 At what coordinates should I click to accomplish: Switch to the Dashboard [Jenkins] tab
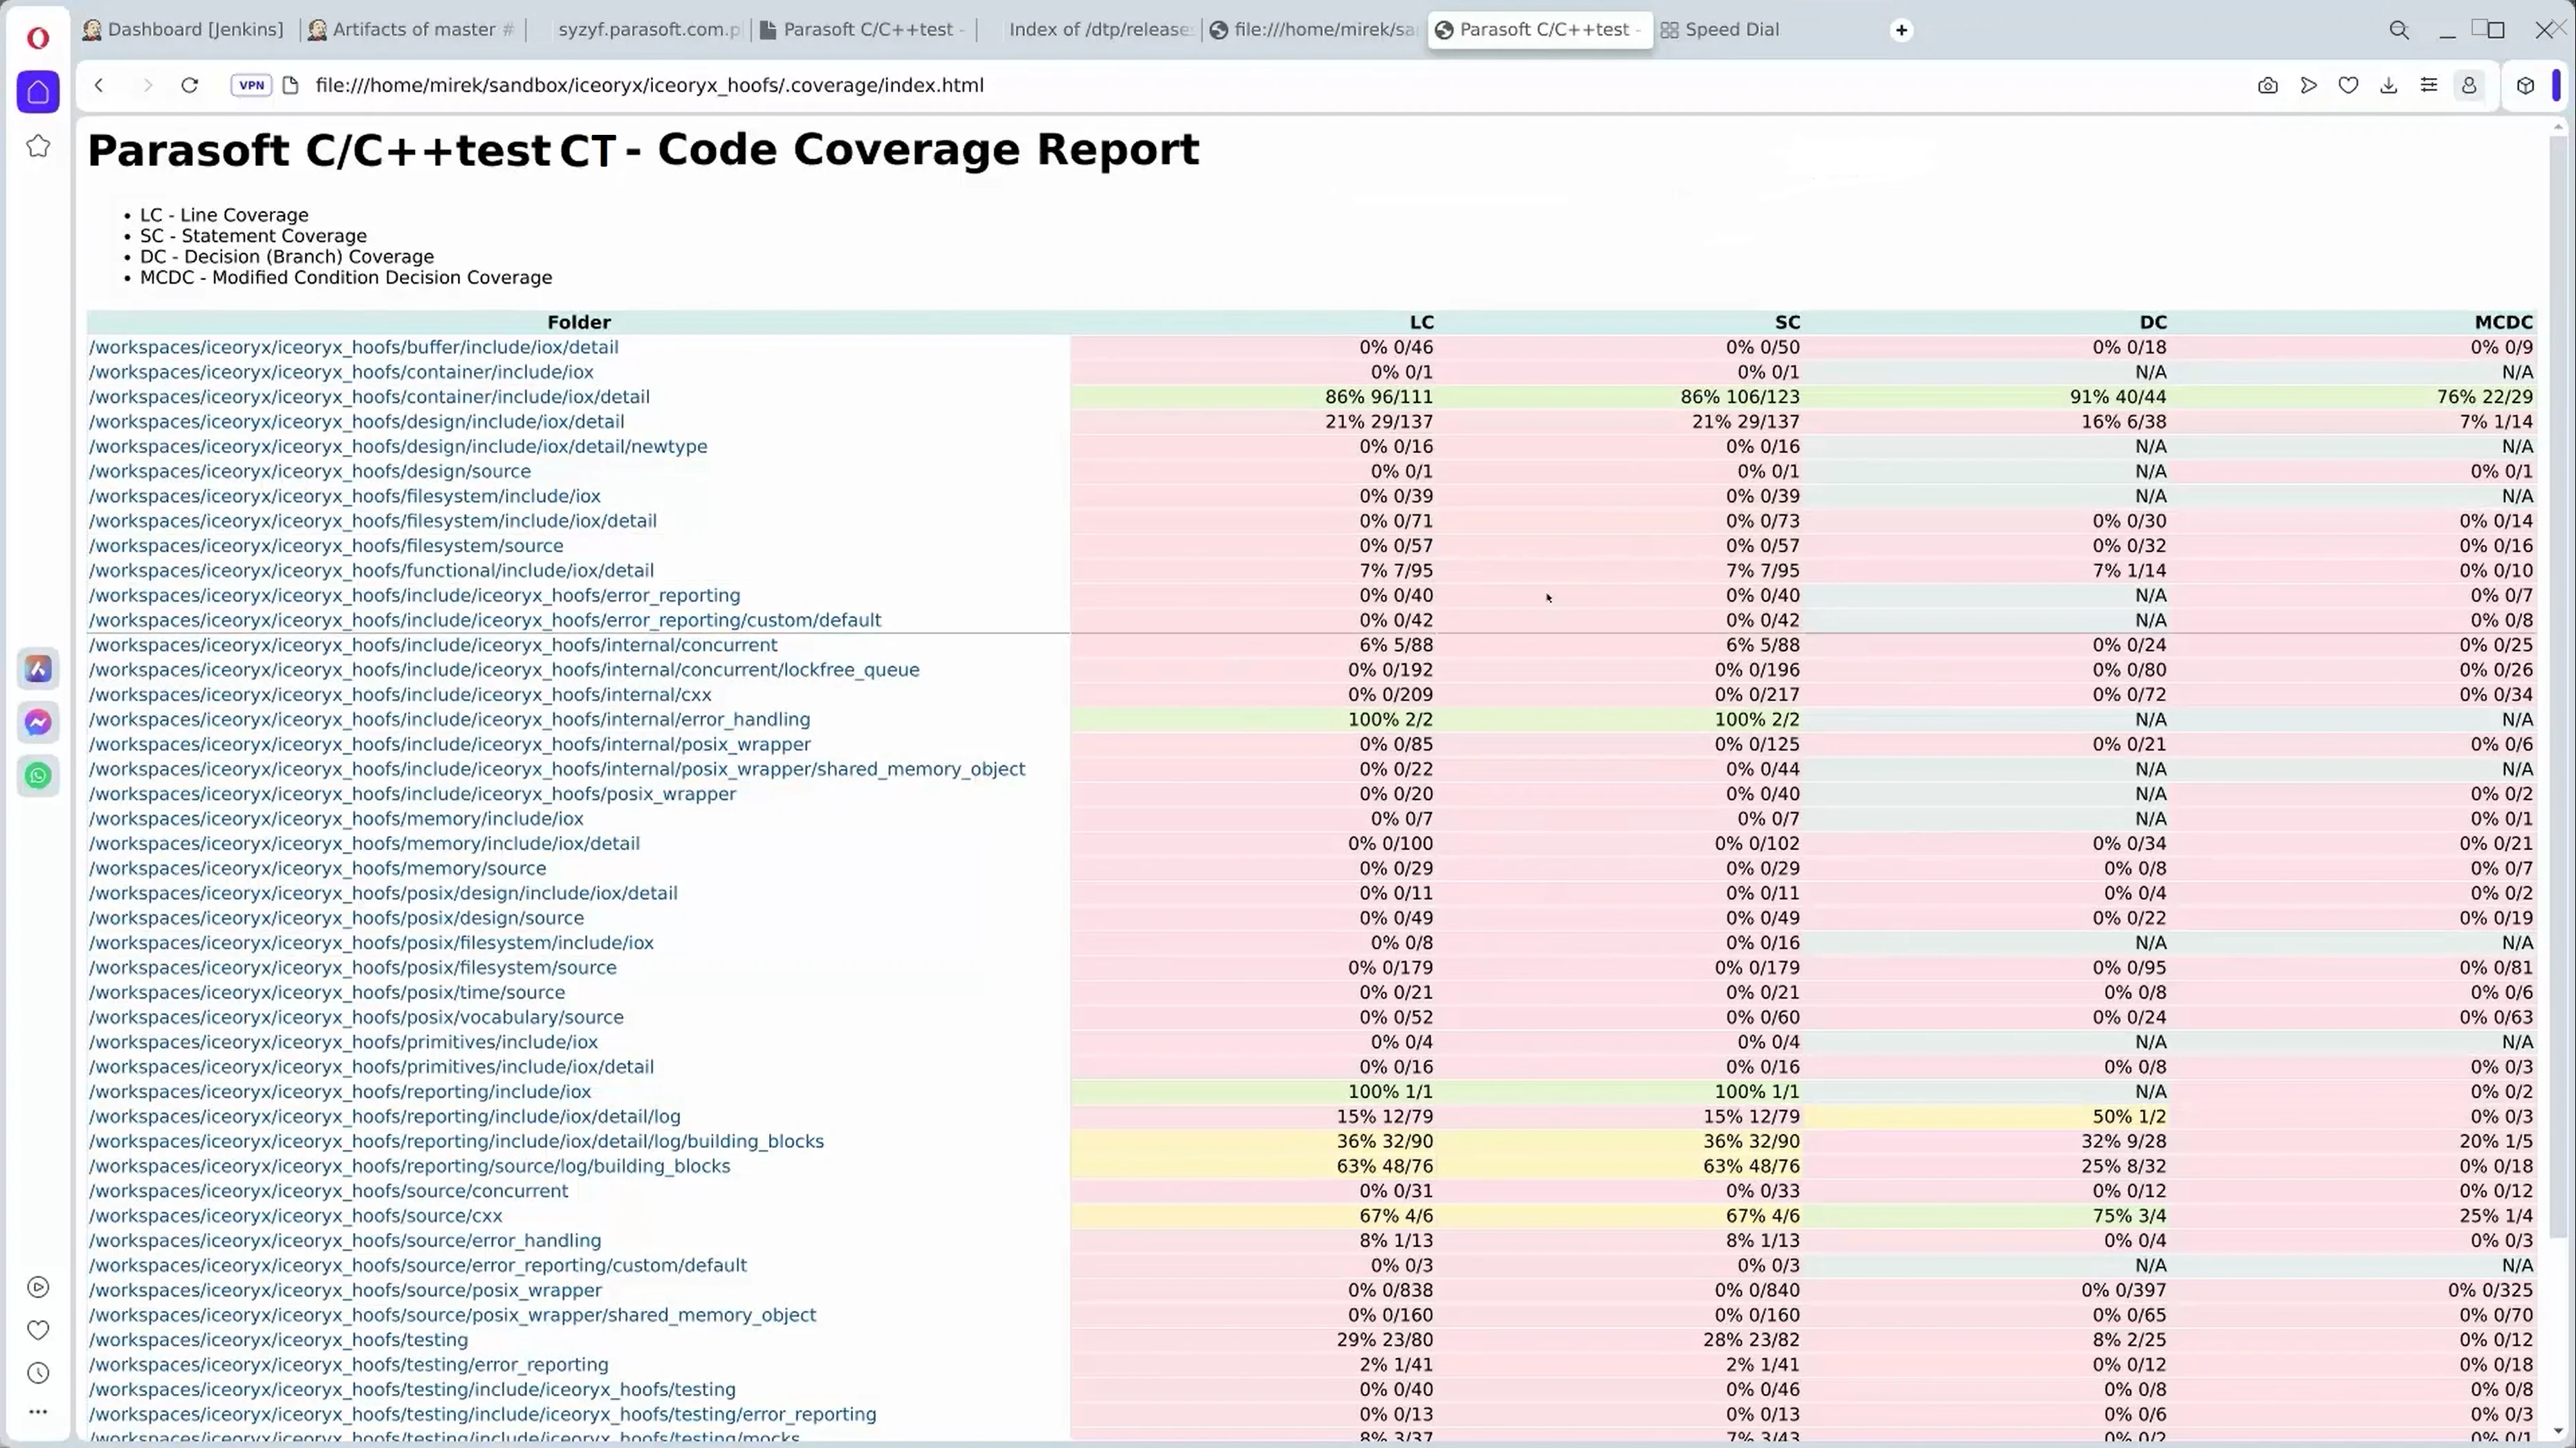[x=183, y=30]
